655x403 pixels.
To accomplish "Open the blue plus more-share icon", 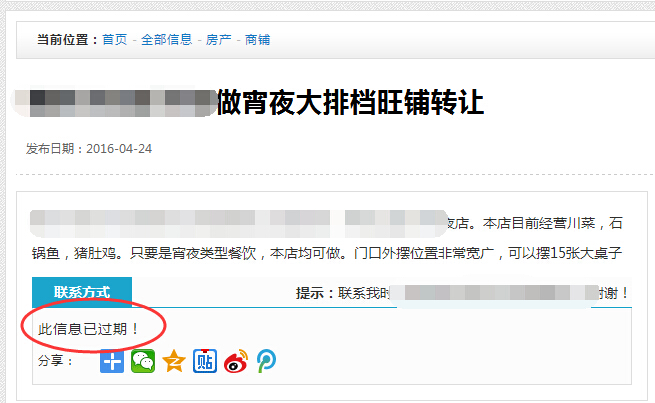I will pyautogui.click(x=112, y=361).
